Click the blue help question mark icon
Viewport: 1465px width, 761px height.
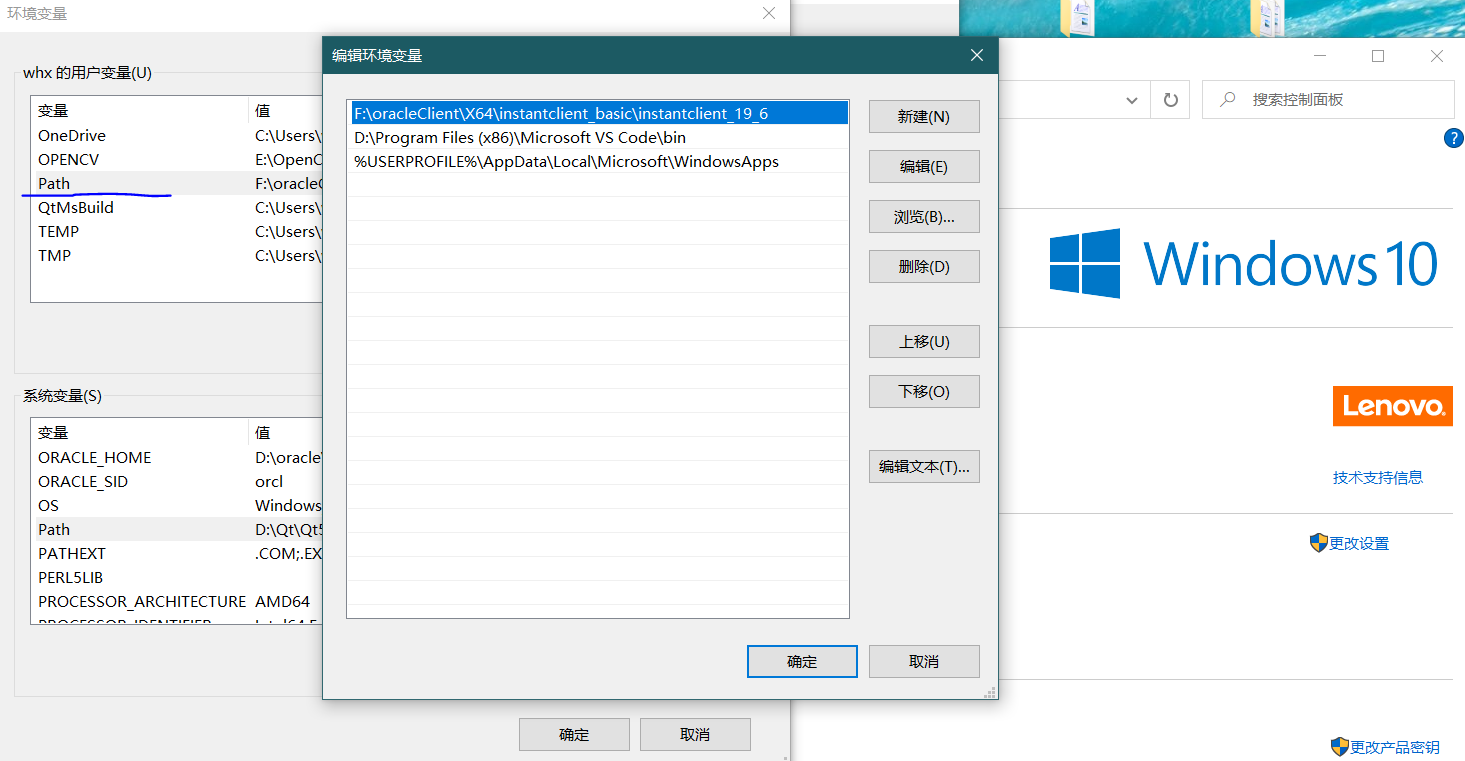pyautogui.click(x=1453, y=138)
